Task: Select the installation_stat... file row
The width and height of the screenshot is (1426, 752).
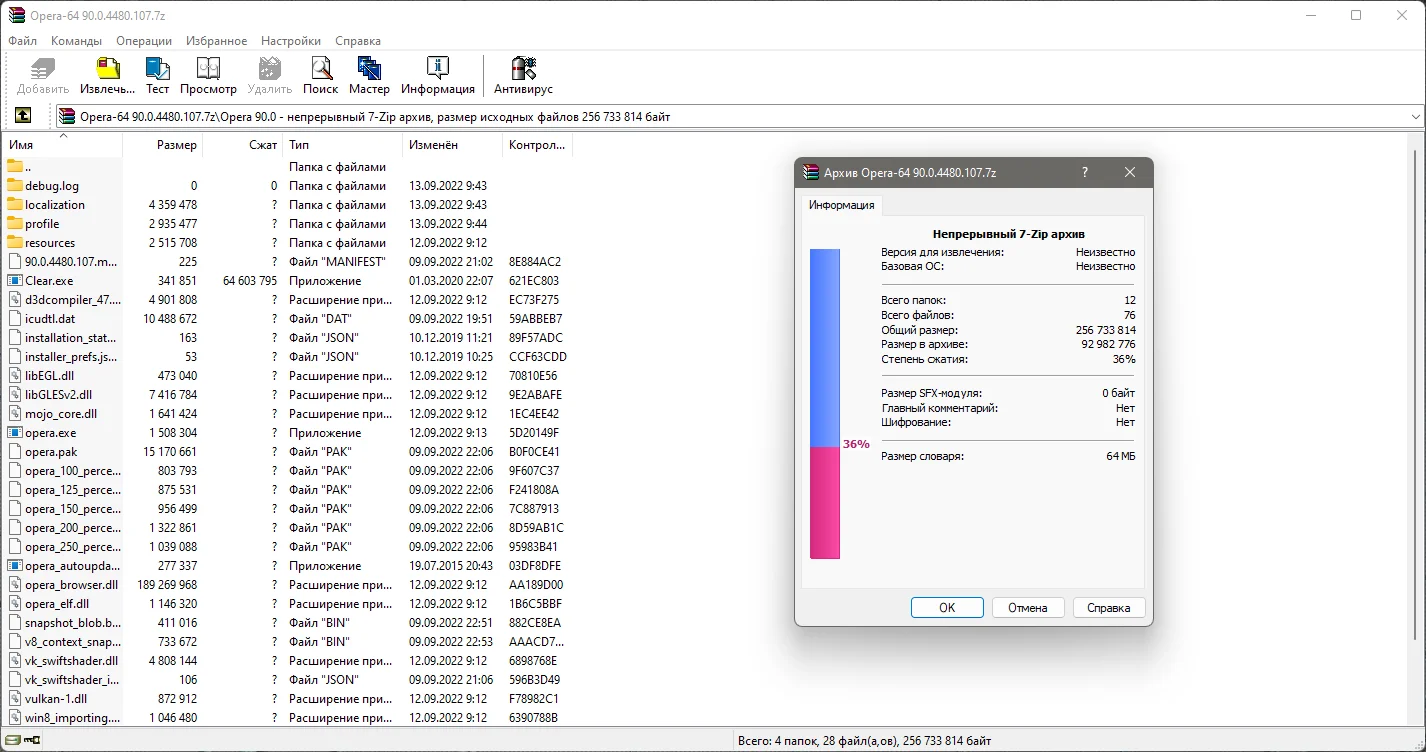Action: (287, 337)
